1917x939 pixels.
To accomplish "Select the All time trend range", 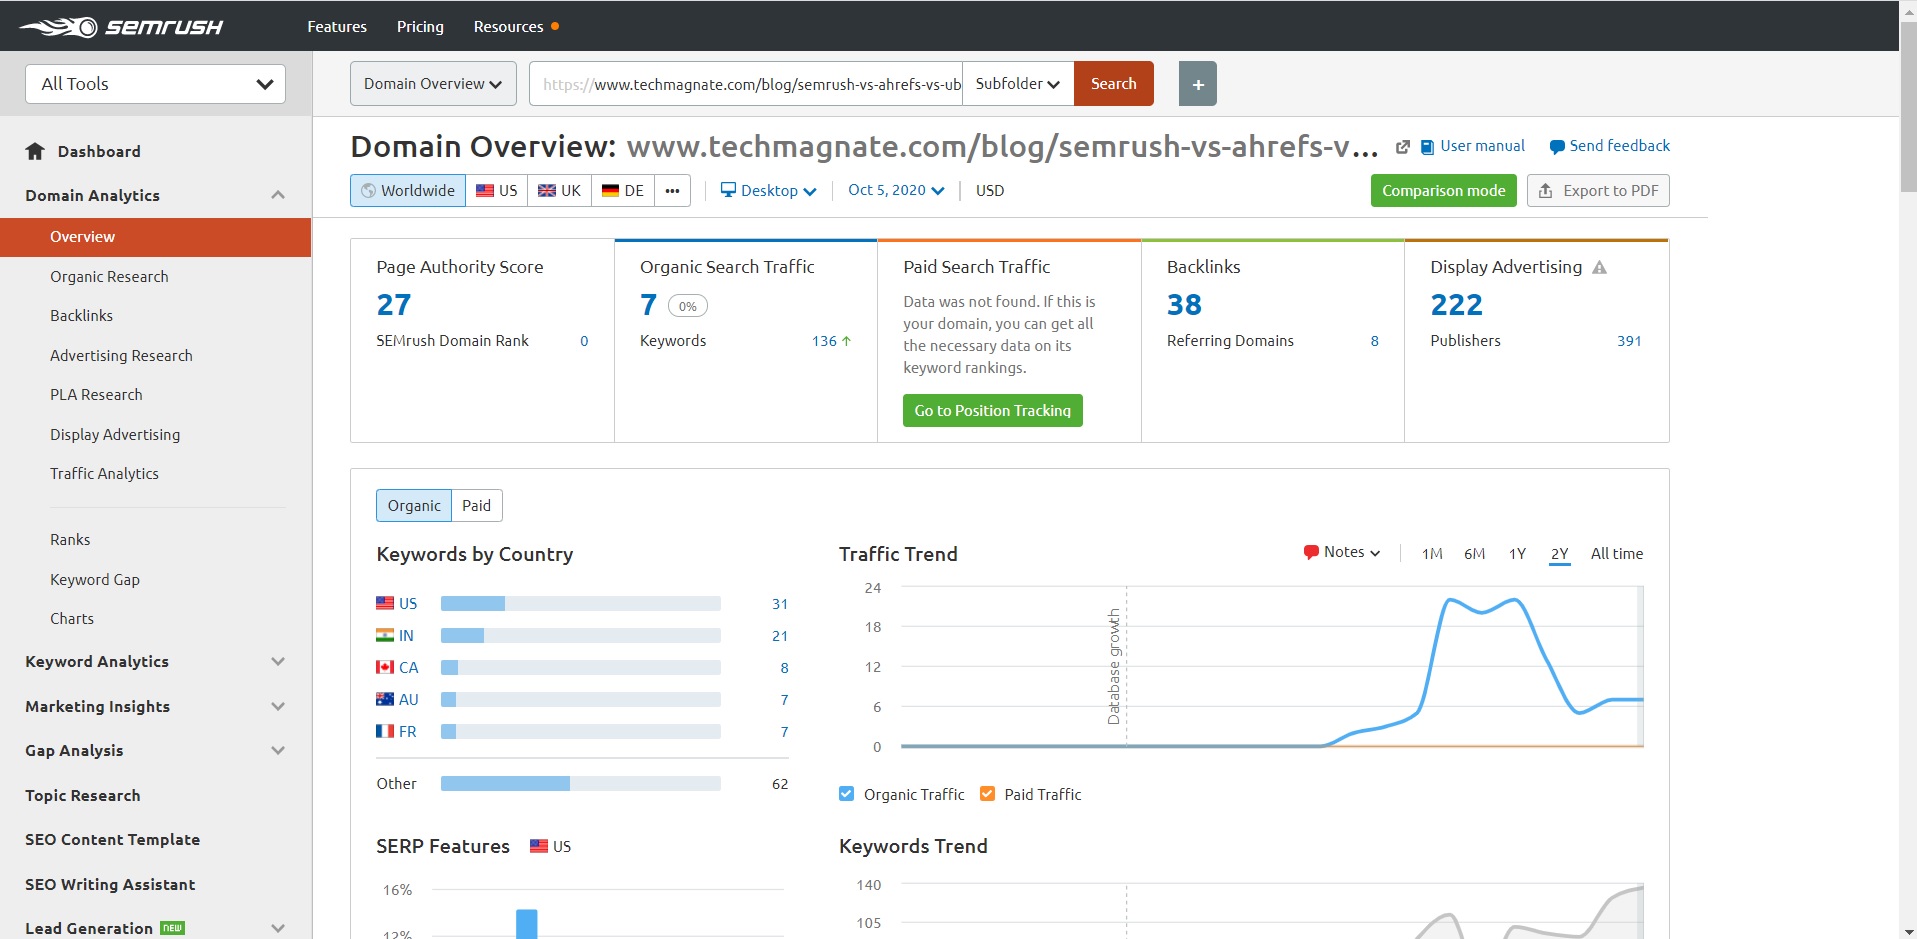I will 1617,554.
